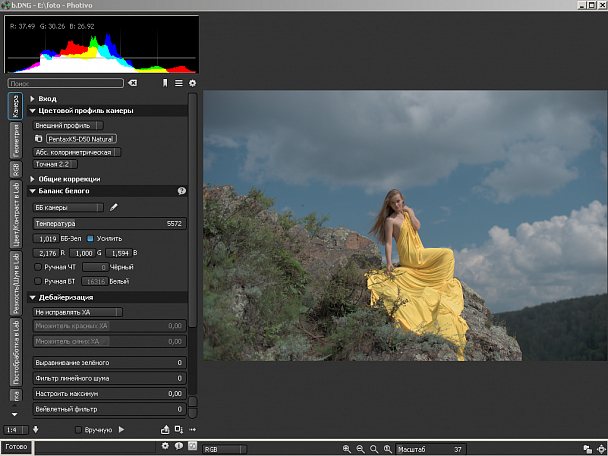The width and height of the screenshot is (608, 456).
Task: Click the Настроить максимум slider
Action: 109,394
